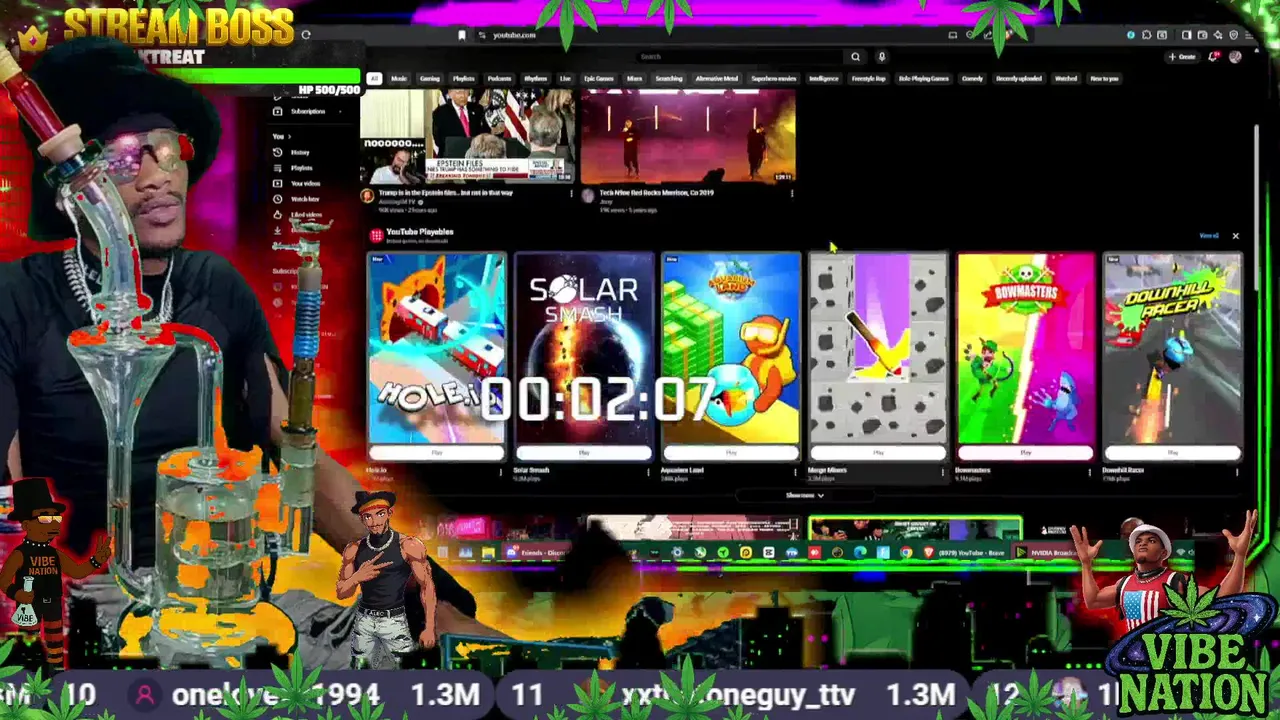Viewport: 1280px width, 720px height.
Task: Click the Create button
Action: (1182, 57)
